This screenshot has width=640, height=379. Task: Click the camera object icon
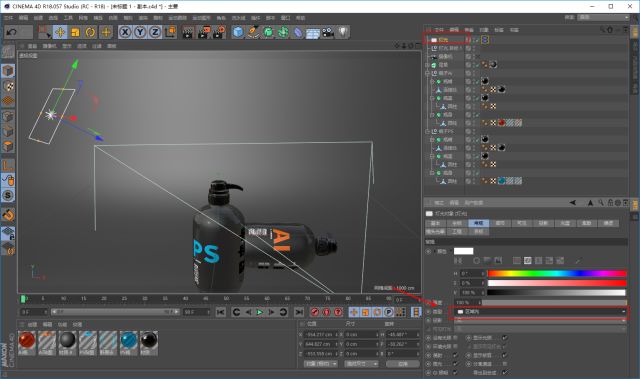pos(328,32)
